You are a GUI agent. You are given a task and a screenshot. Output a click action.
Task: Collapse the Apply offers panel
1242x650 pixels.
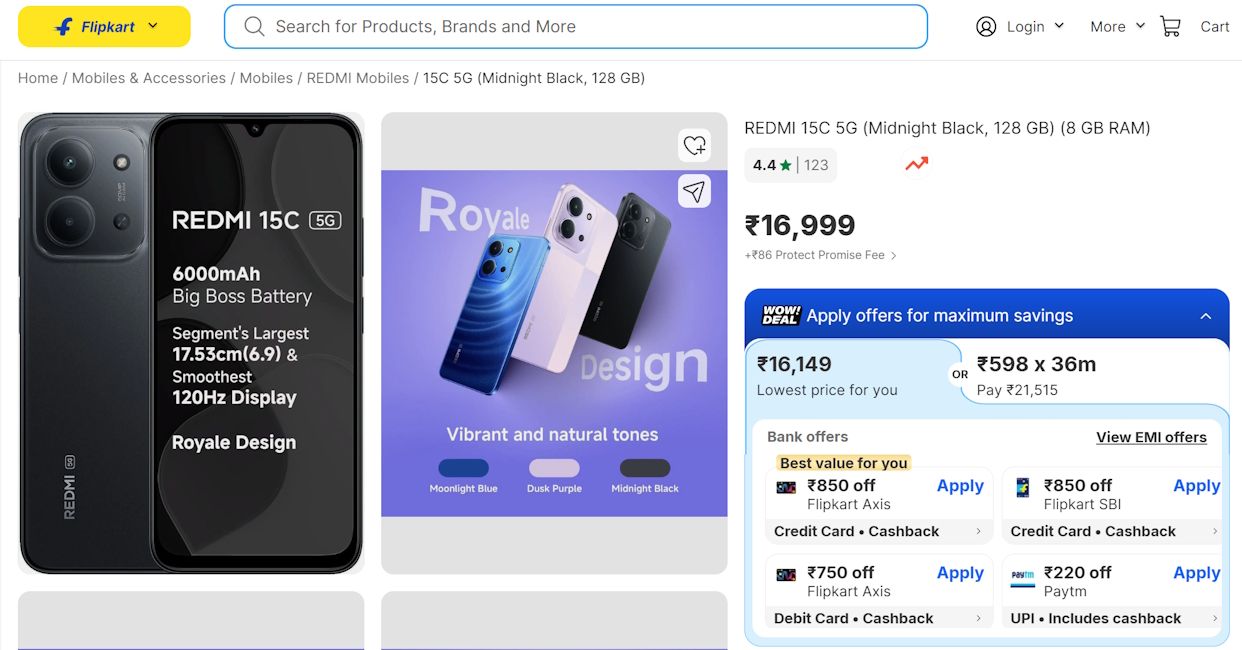click(1205, 315)
